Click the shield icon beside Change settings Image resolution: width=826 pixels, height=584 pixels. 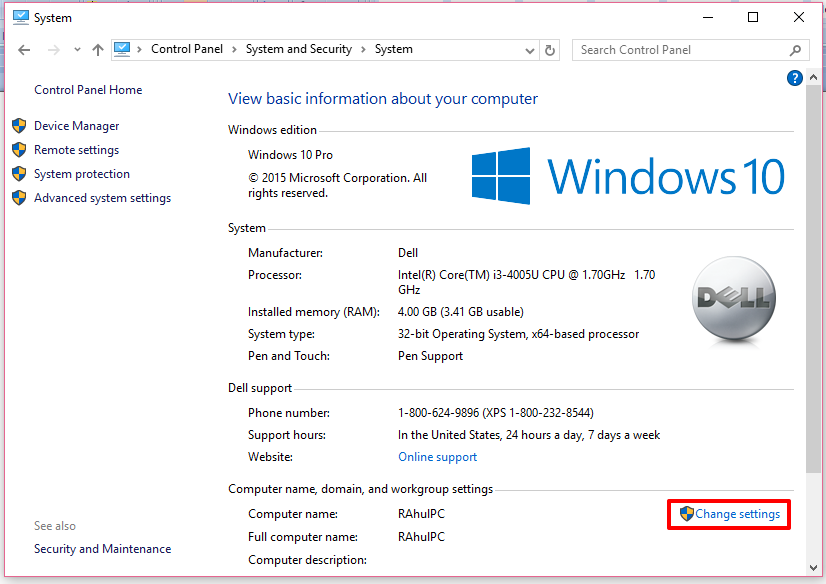point(685,514)
